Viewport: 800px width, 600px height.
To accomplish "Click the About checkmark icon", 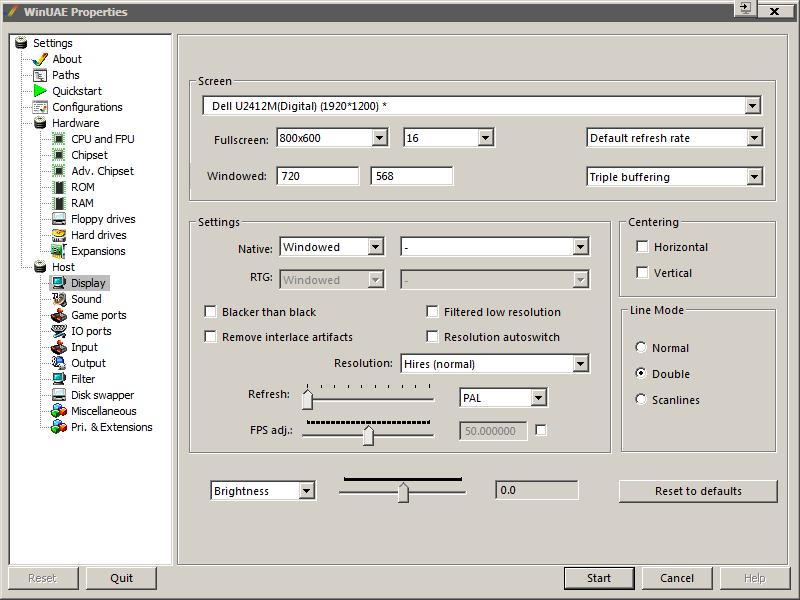I will click(40, 59).
